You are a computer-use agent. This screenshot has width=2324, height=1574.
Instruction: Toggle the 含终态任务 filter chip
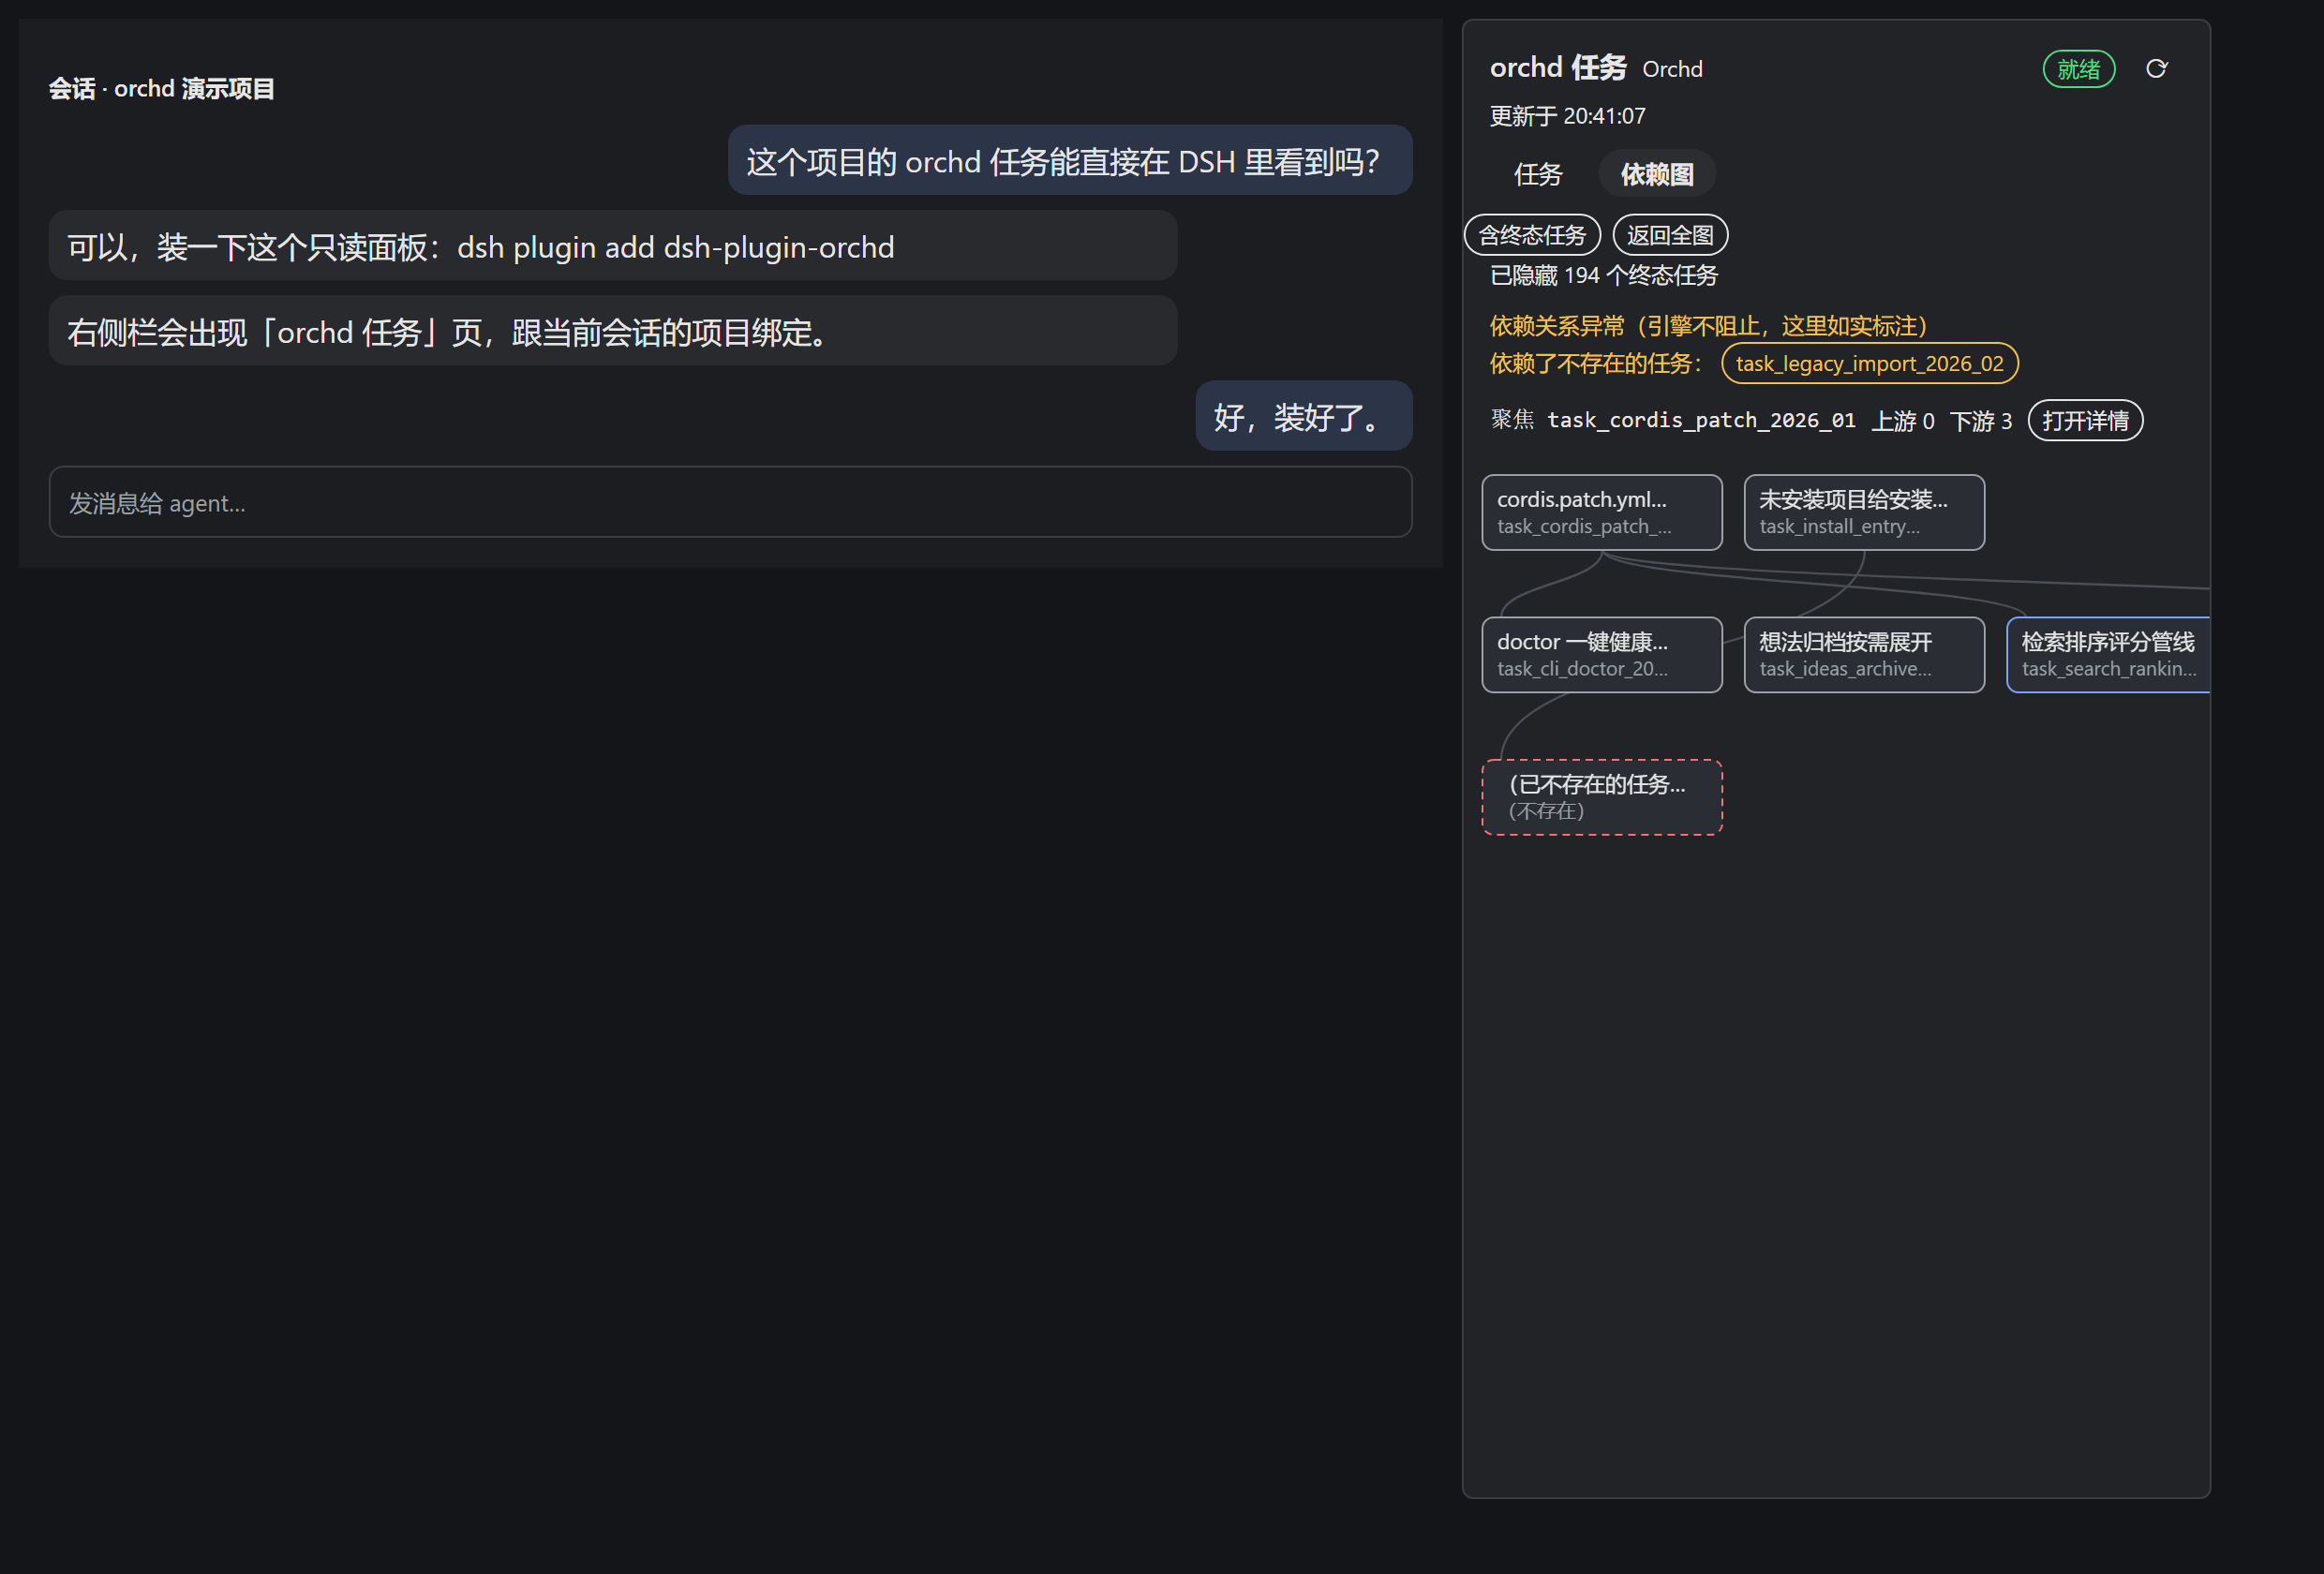(x=1532, y=235)
